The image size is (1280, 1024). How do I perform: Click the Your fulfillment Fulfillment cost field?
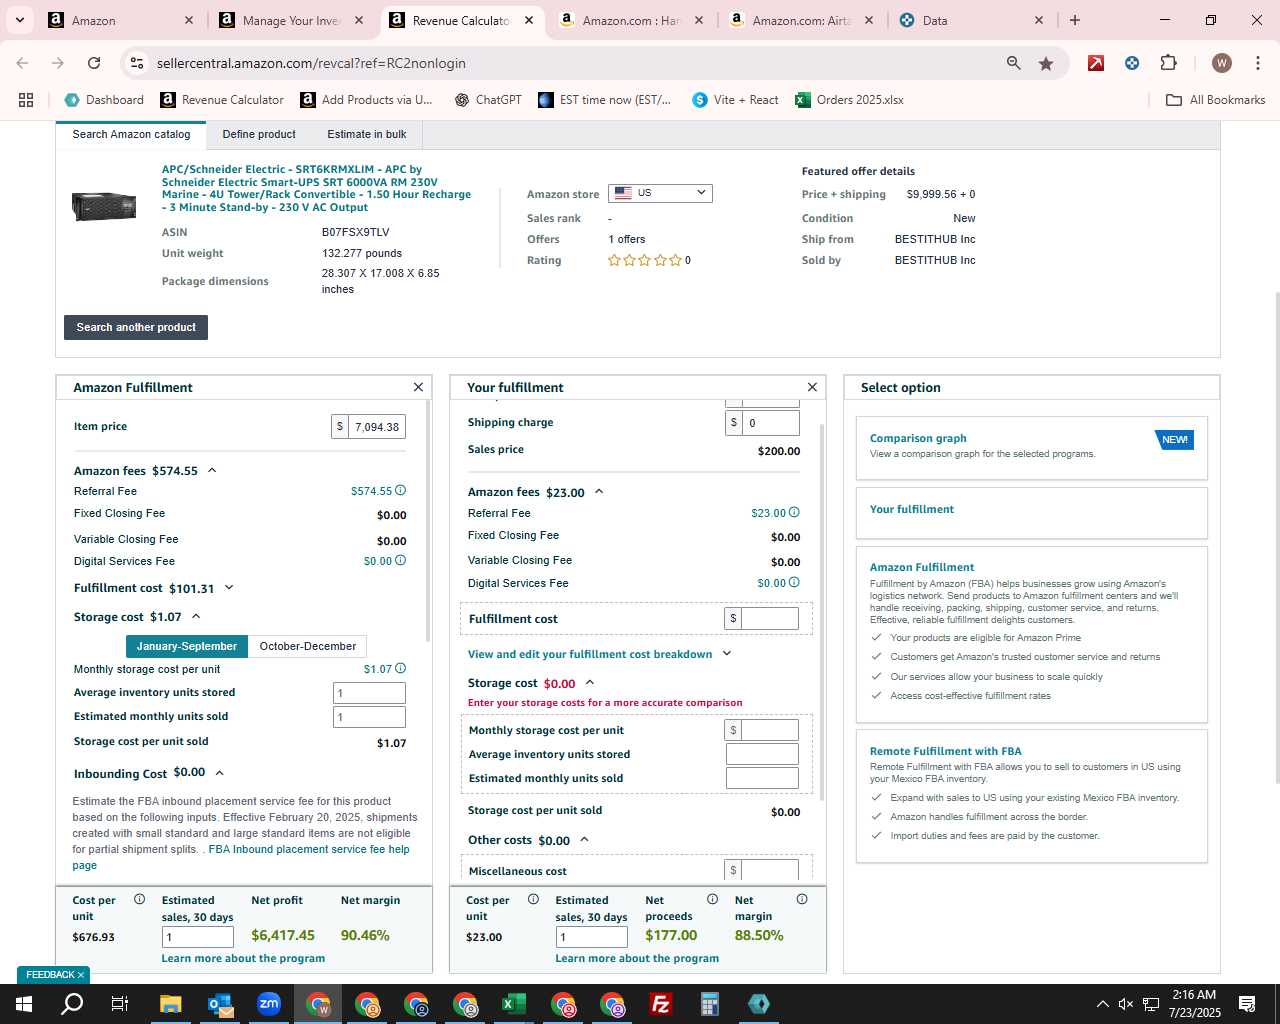tap(770, 618)
